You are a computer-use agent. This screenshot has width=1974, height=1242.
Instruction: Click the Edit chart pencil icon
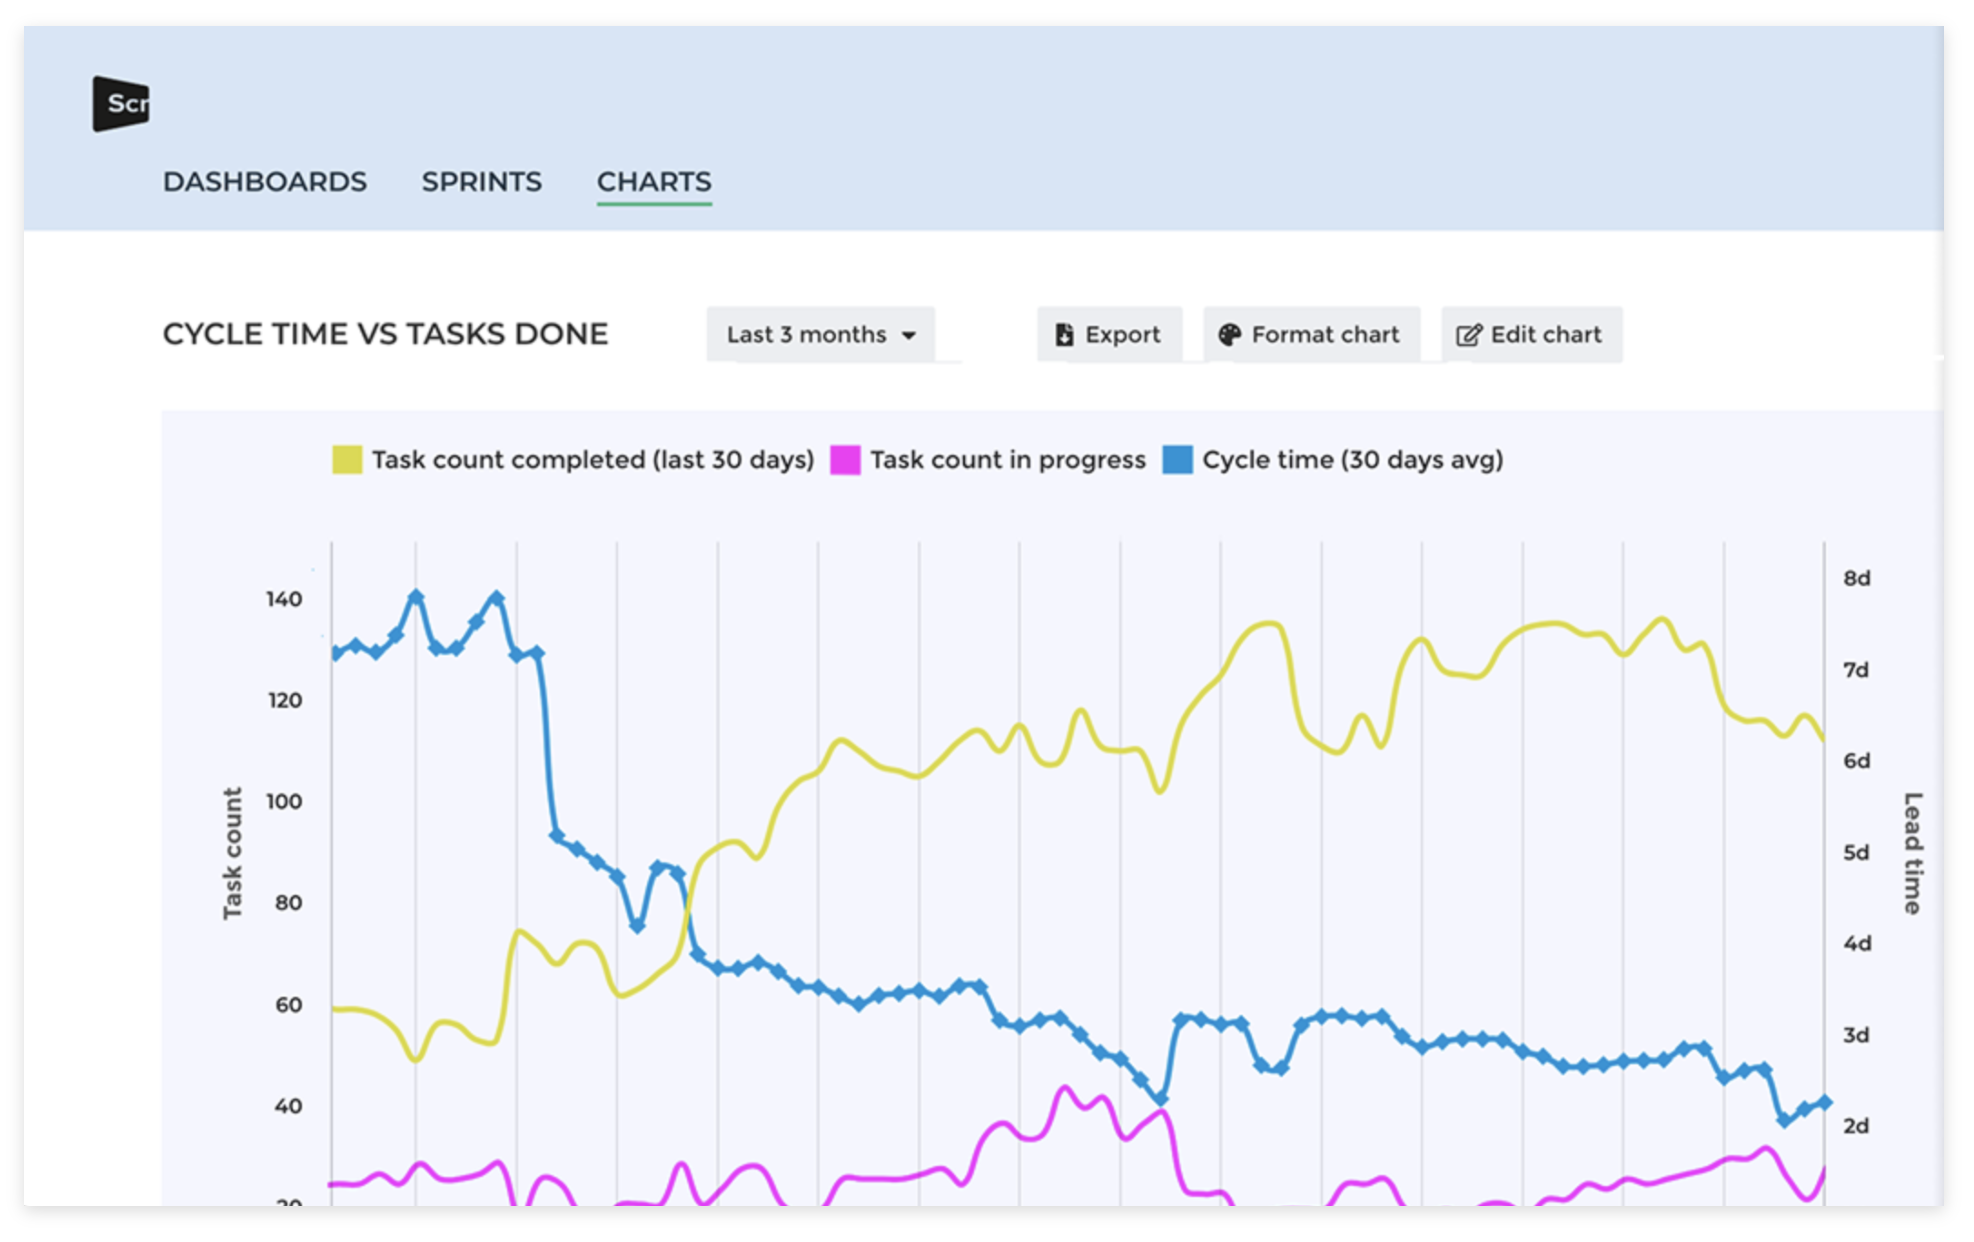(x=1468, y=335)
